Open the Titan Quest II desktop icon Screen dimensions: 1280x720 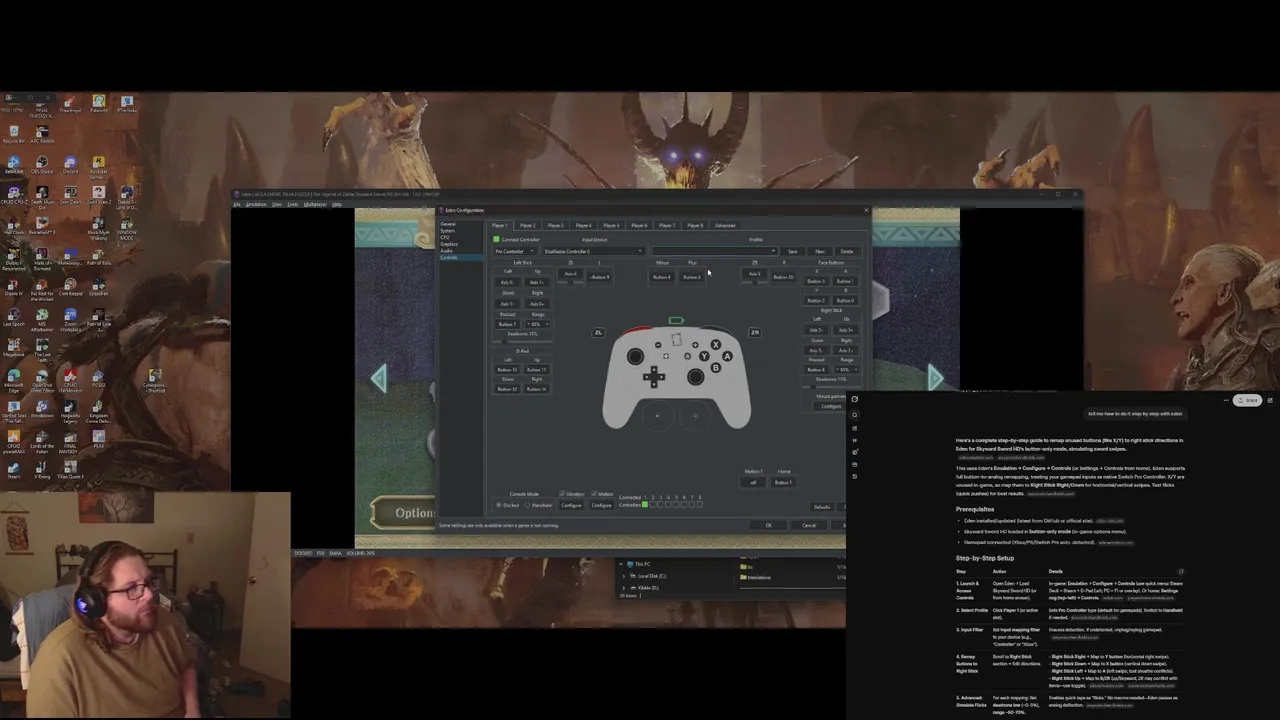coord(70,469)
